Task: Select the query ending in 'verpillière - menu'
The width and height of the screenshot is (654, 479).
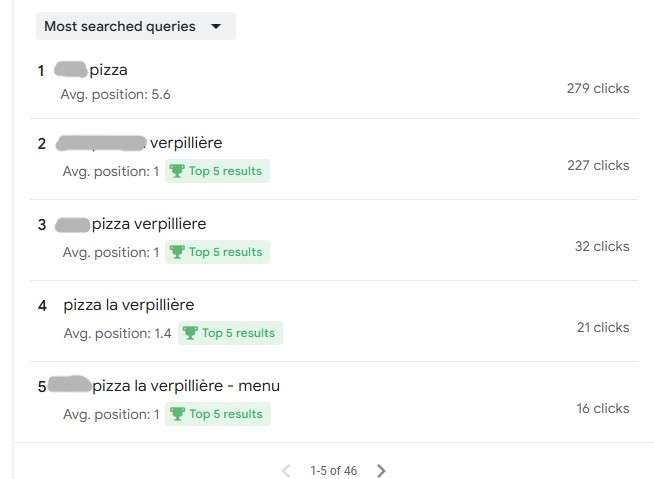Action: coord(186,386)
